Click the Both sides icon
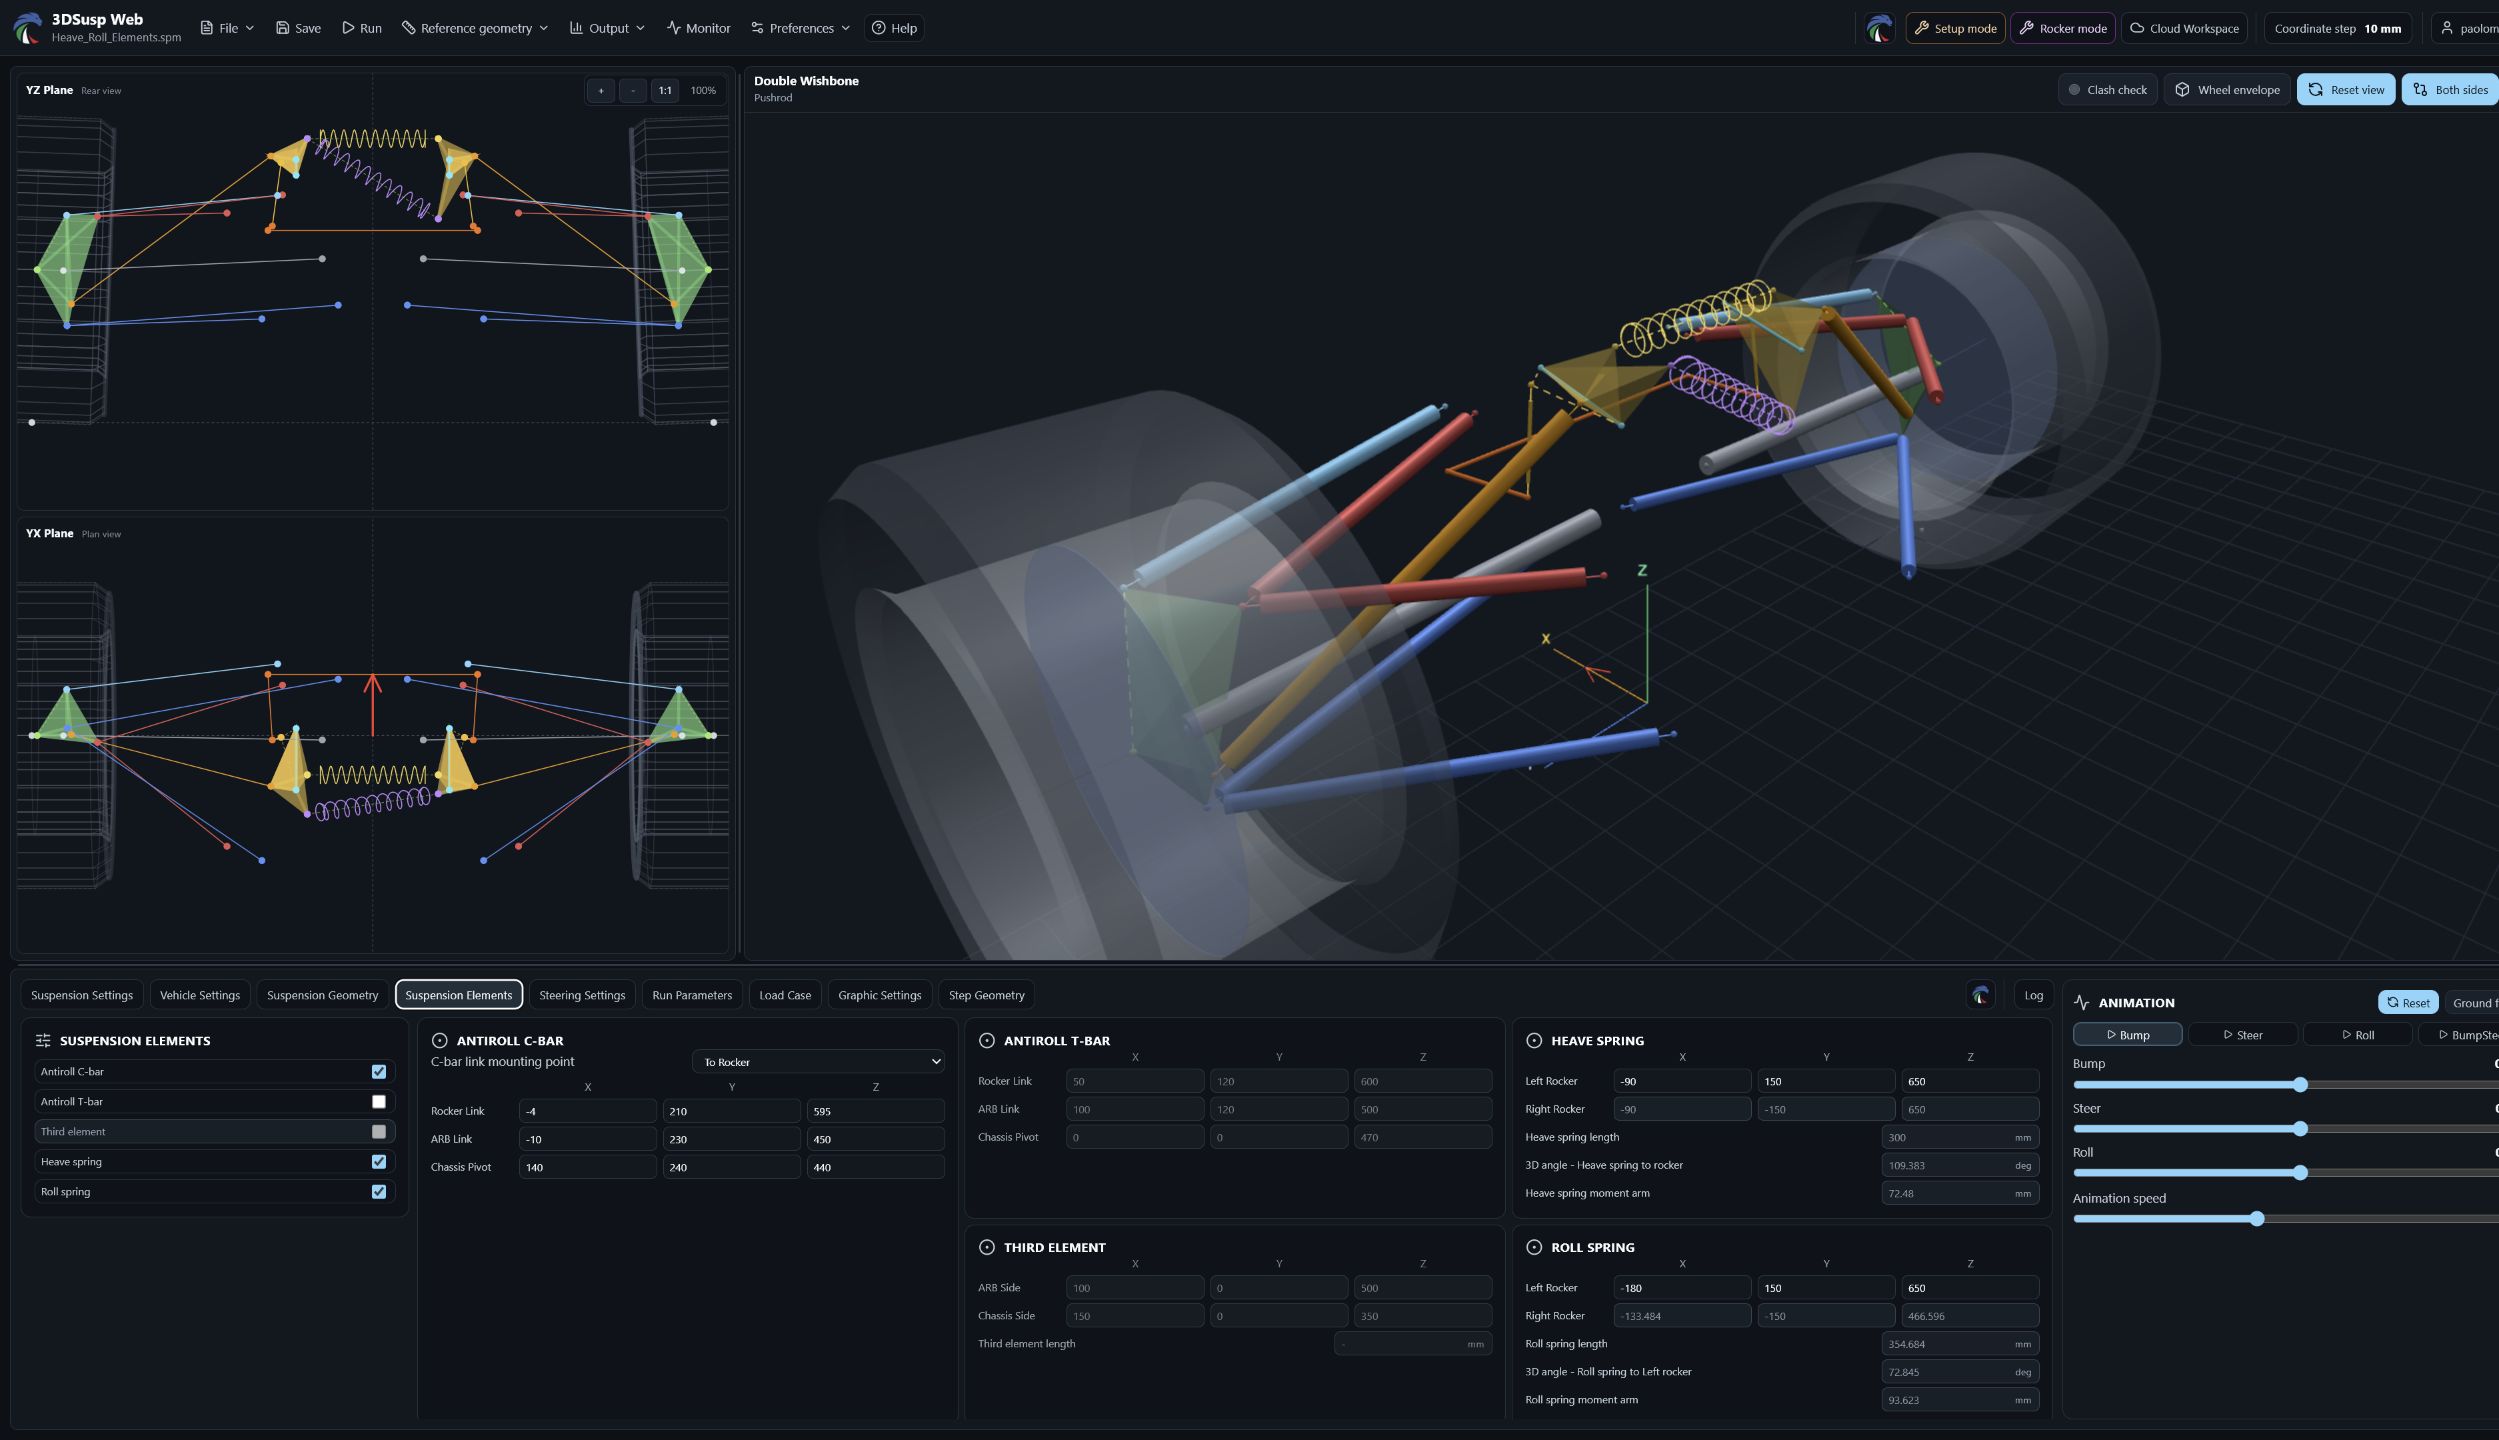 (x=2420, y=90)
